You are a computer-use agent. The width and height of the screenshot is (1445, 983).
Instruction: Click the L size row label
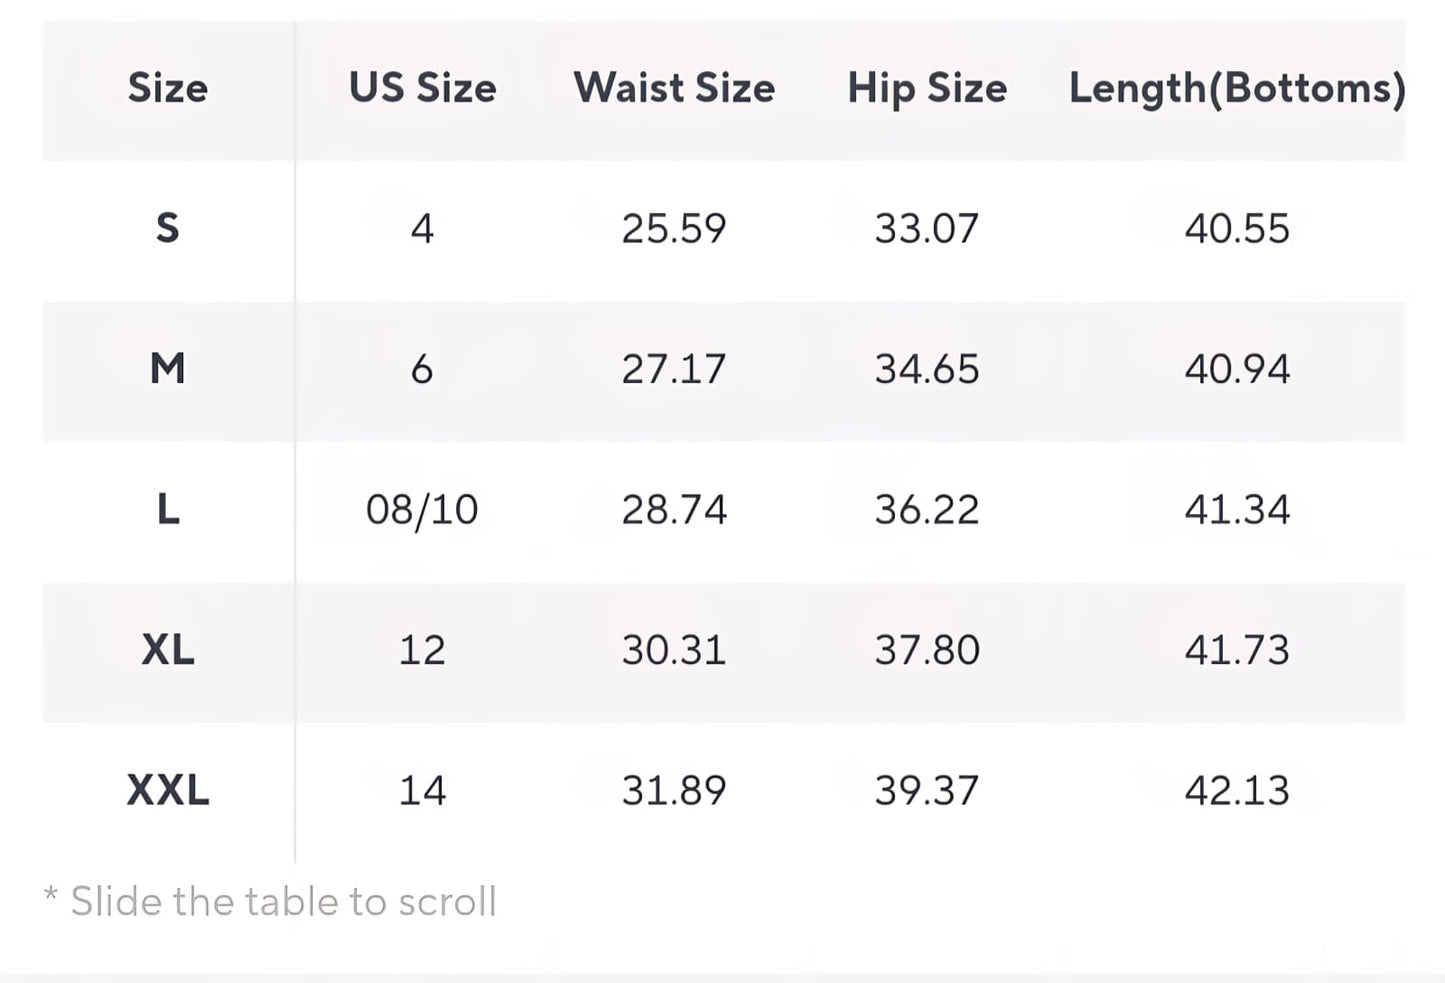coord(168,510)
